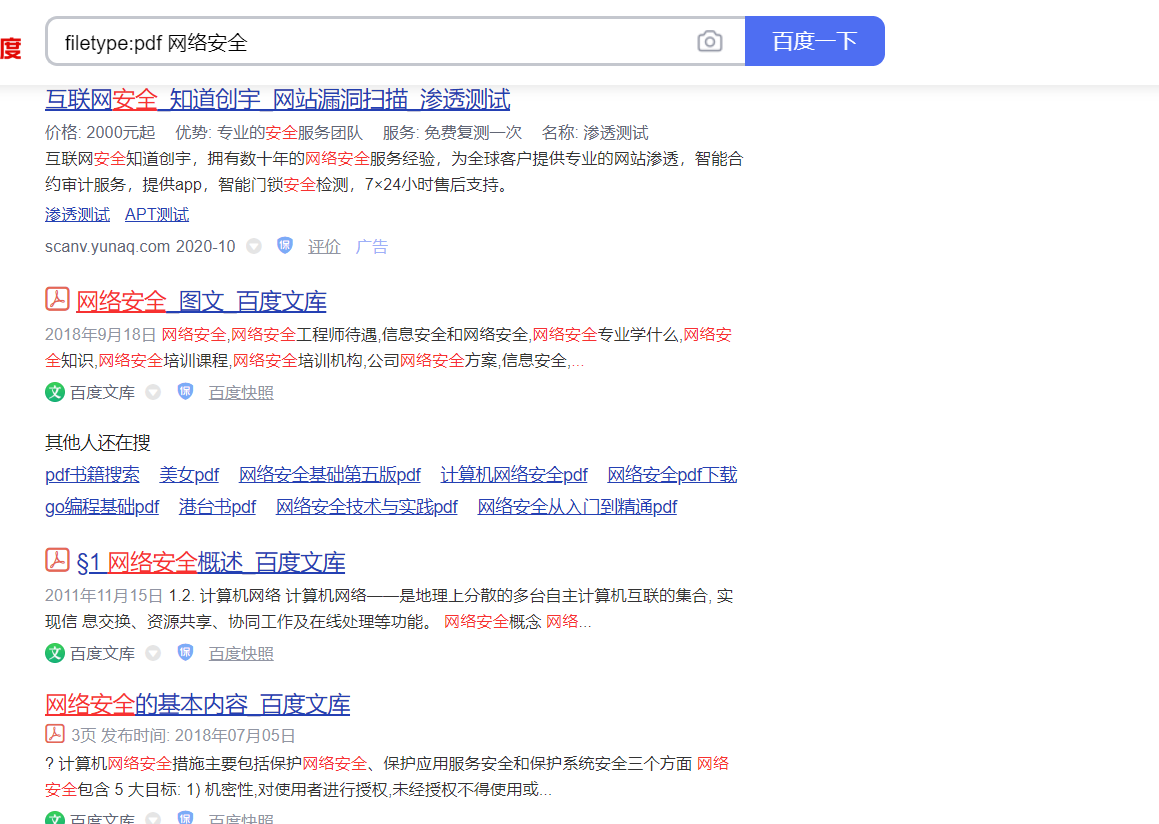The height and width of the screenshot is (824, 1159).
Task: Open 网络安全的基本内容_百度文库 result
Action: pos(197,704)
